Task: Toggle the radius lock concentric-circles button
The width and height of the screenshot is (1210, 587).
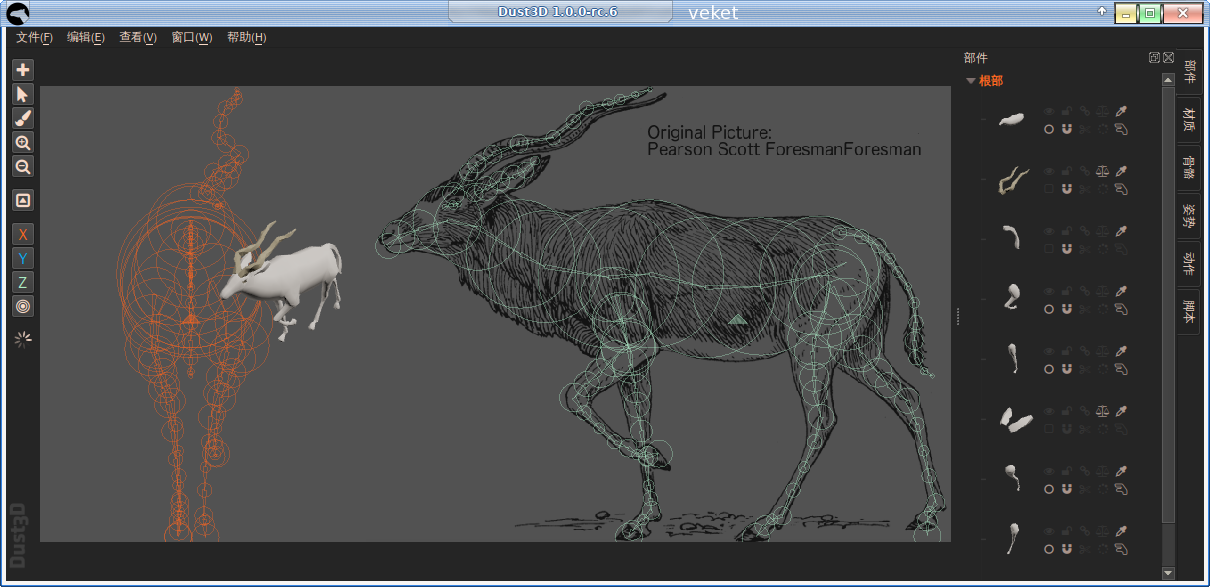Action: 23,306
